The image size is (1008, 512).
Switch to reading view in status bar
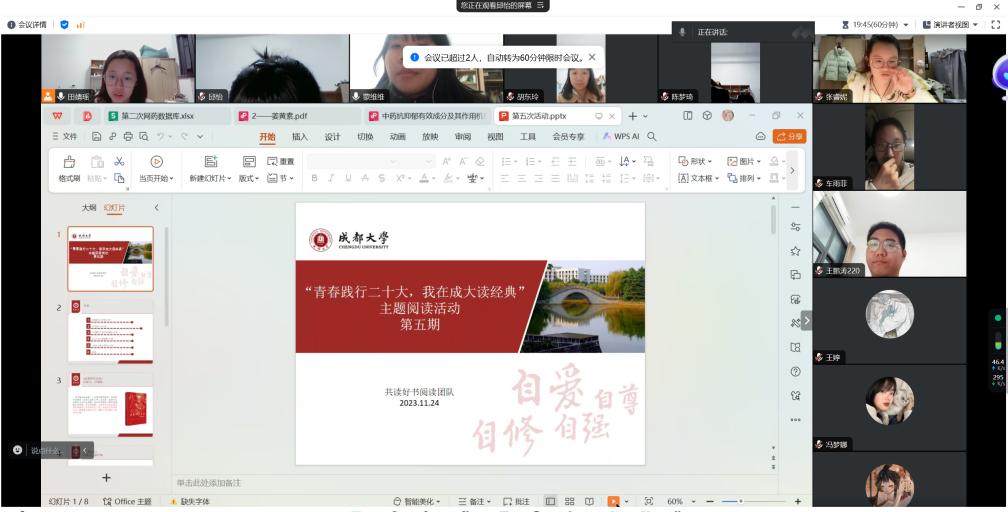589,501
